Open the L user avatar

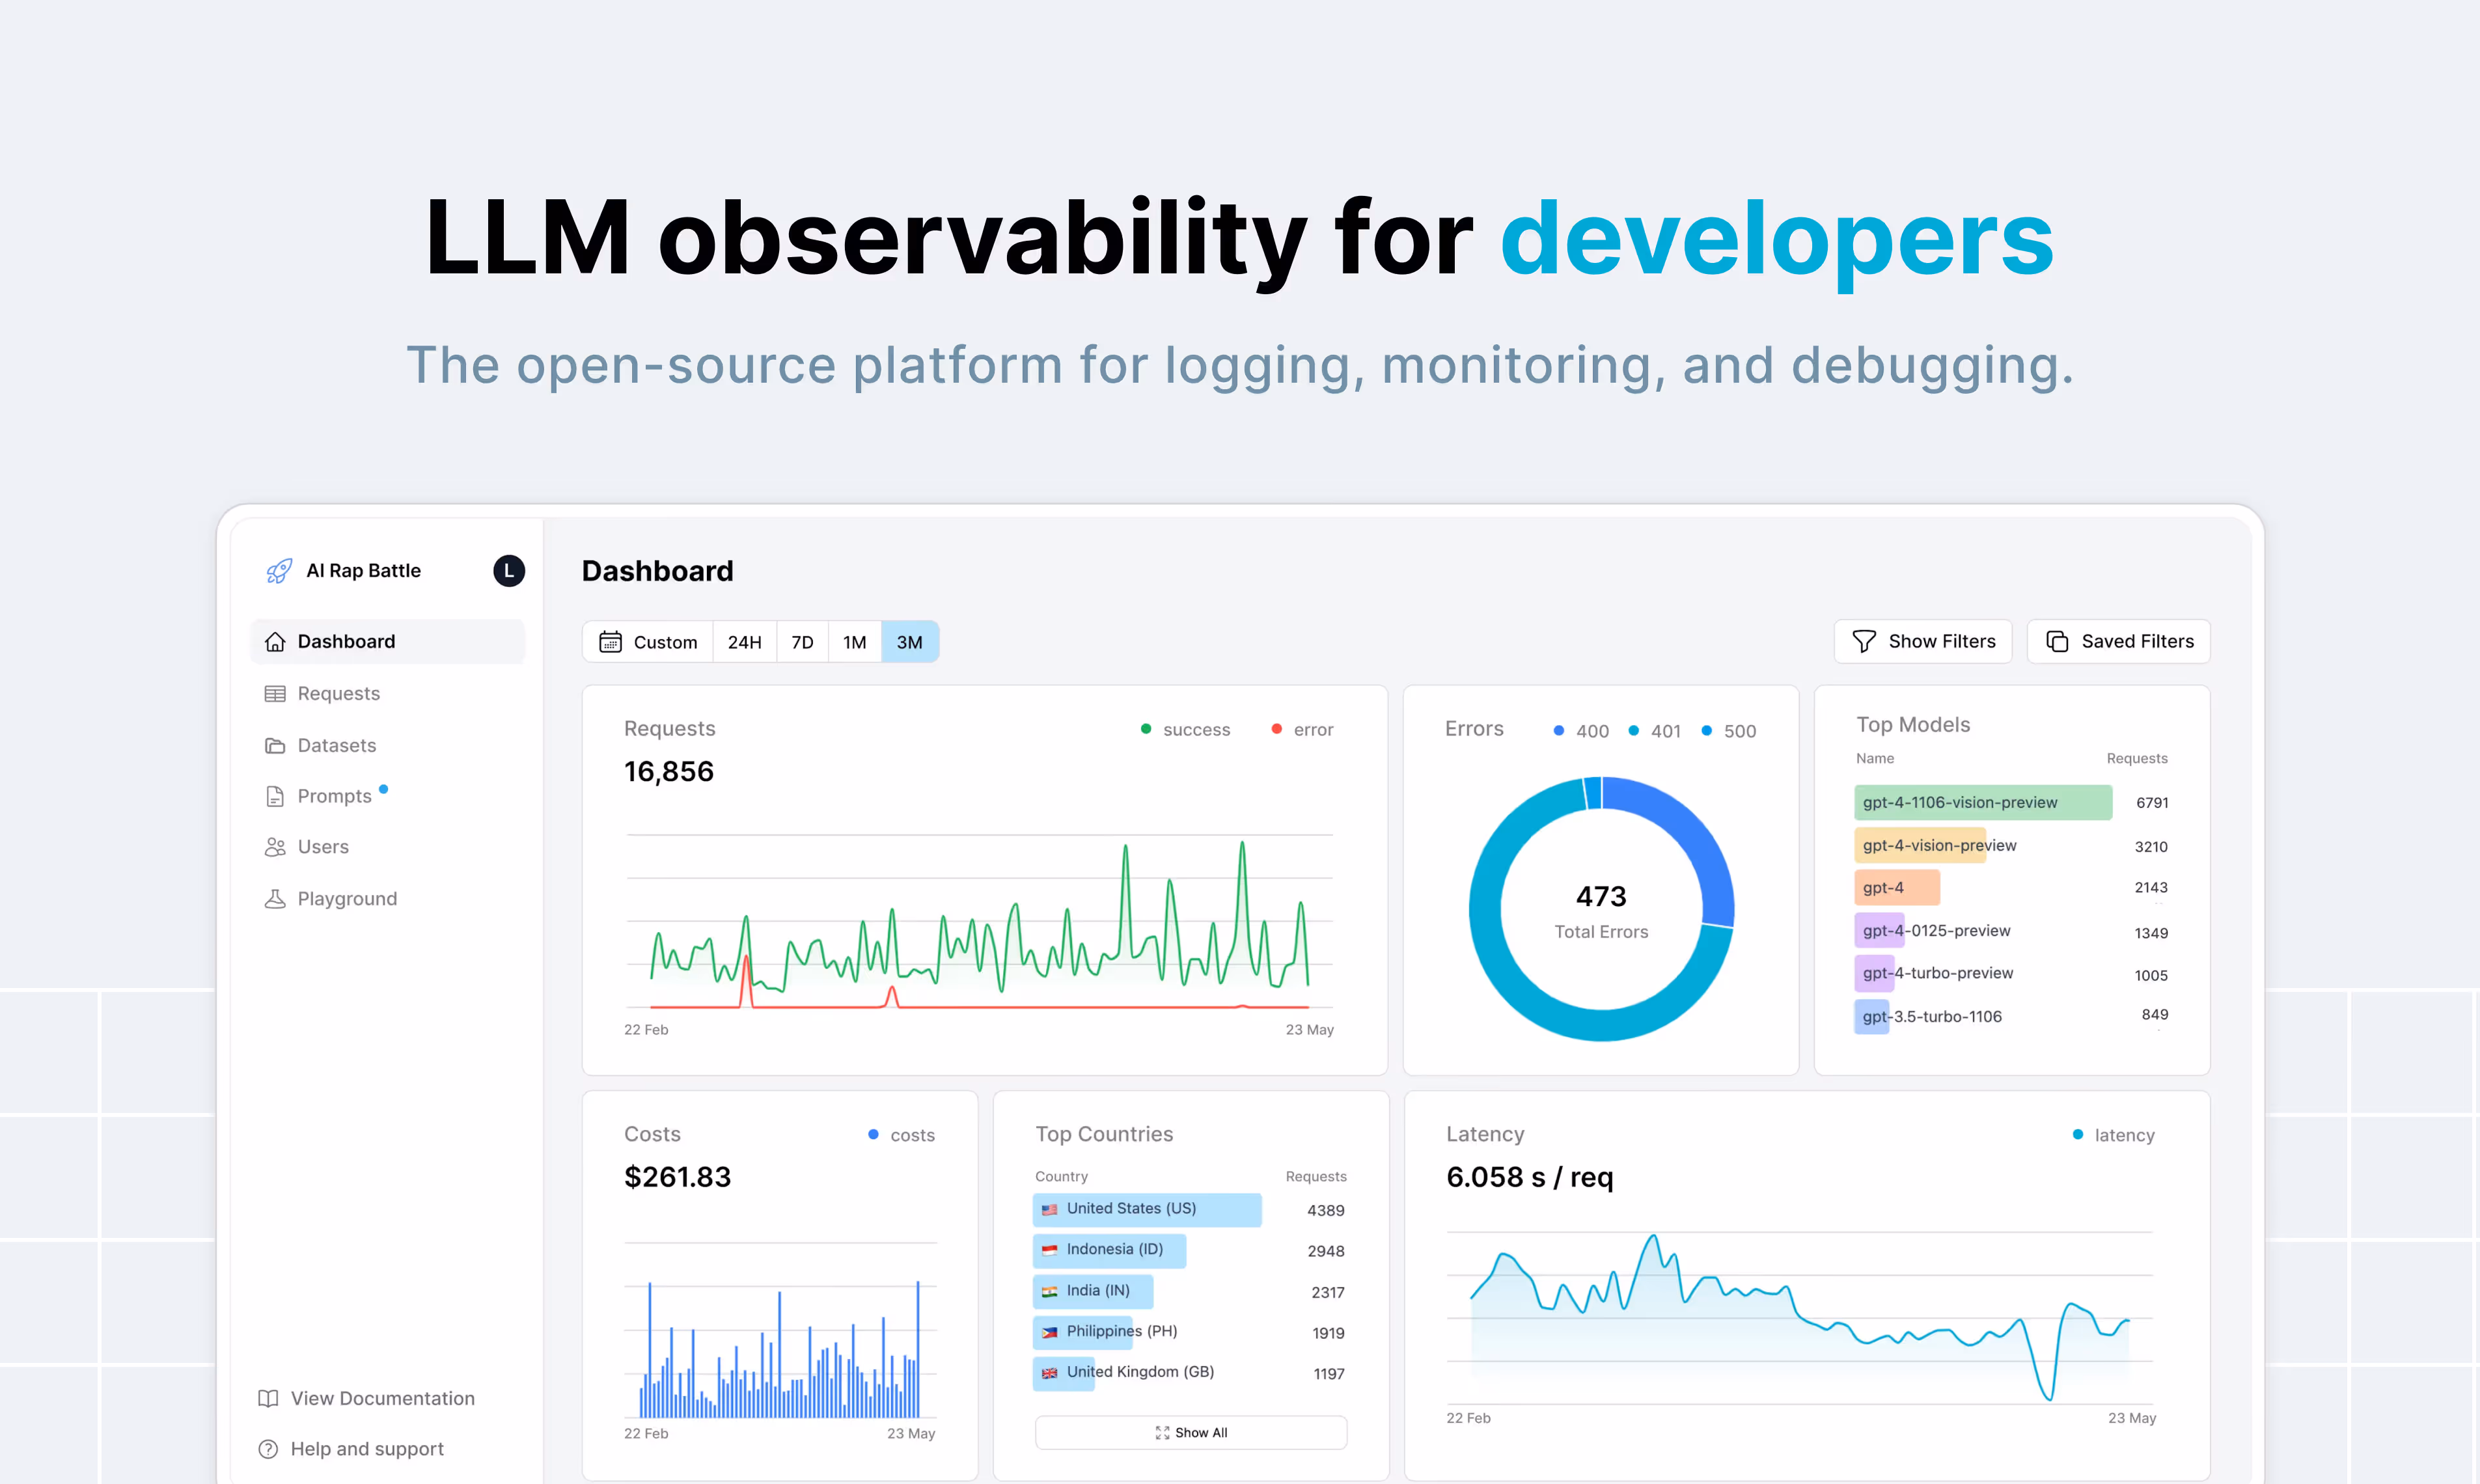(x=508, y=571)
